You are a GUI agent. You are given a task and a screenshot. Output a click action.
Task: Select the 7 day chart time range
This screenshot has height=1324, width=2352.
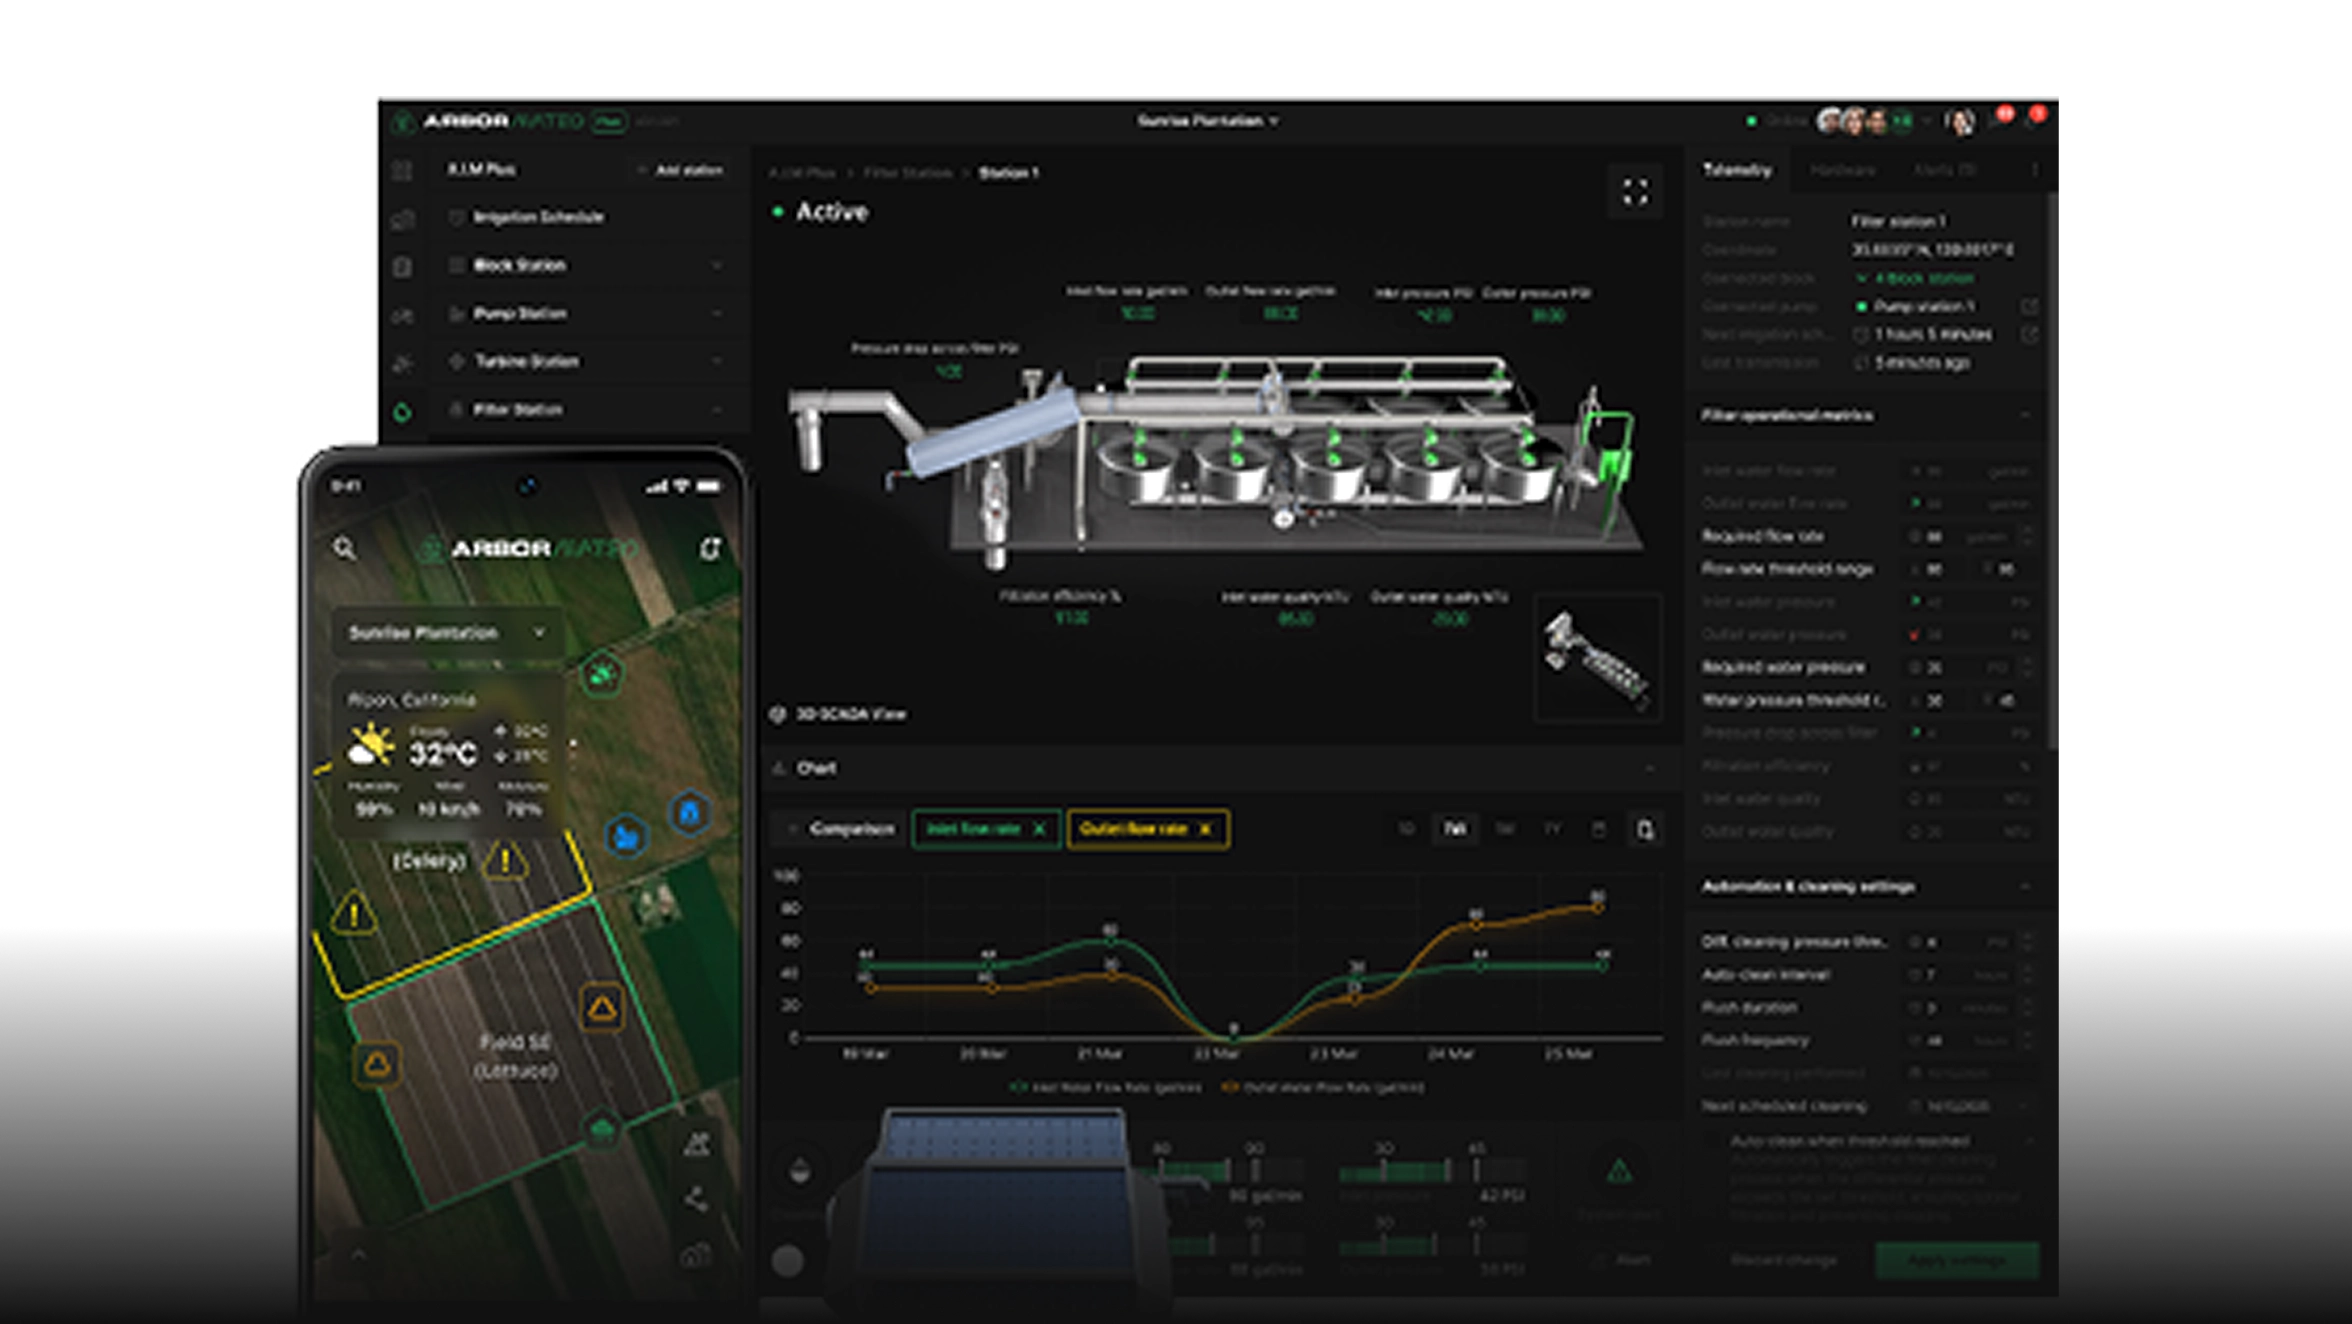1454,829
